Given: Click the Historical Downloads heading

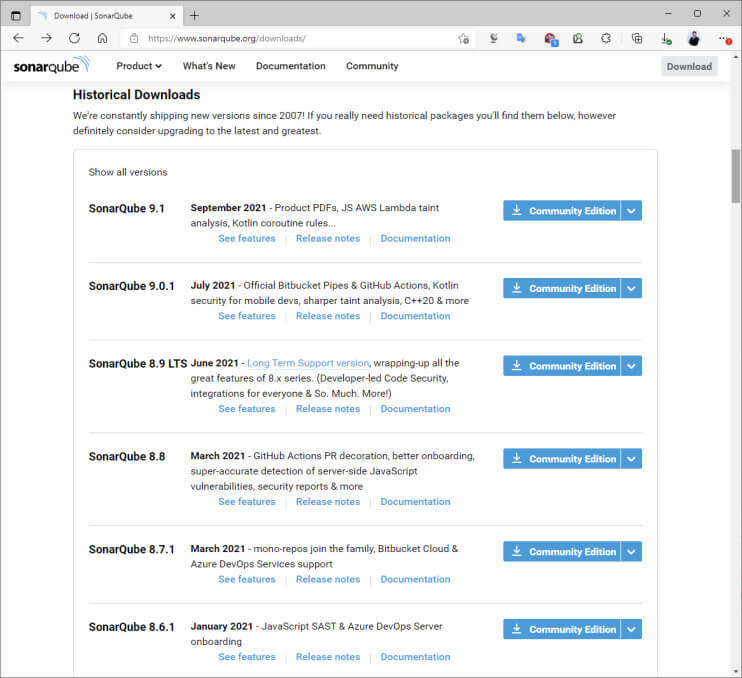Looking at the screenshot, I should (136, 95).
